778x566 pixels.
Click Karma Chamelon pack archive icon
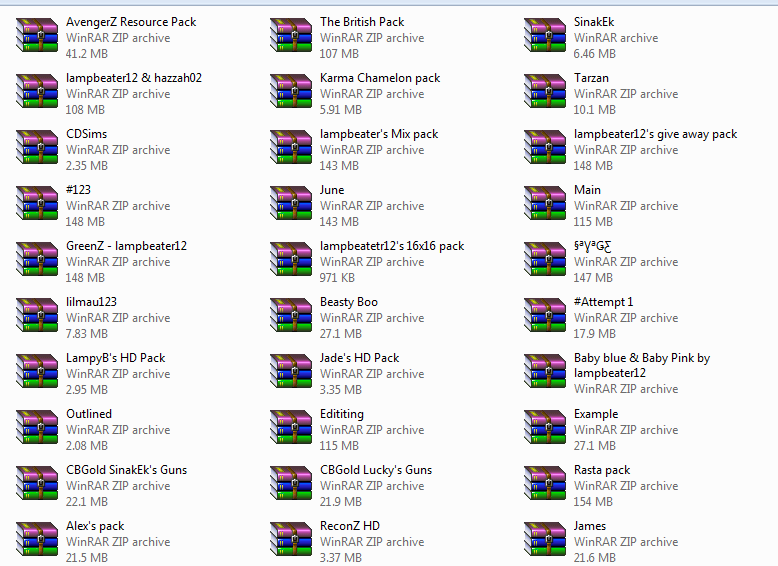click(x=291, y=91)
